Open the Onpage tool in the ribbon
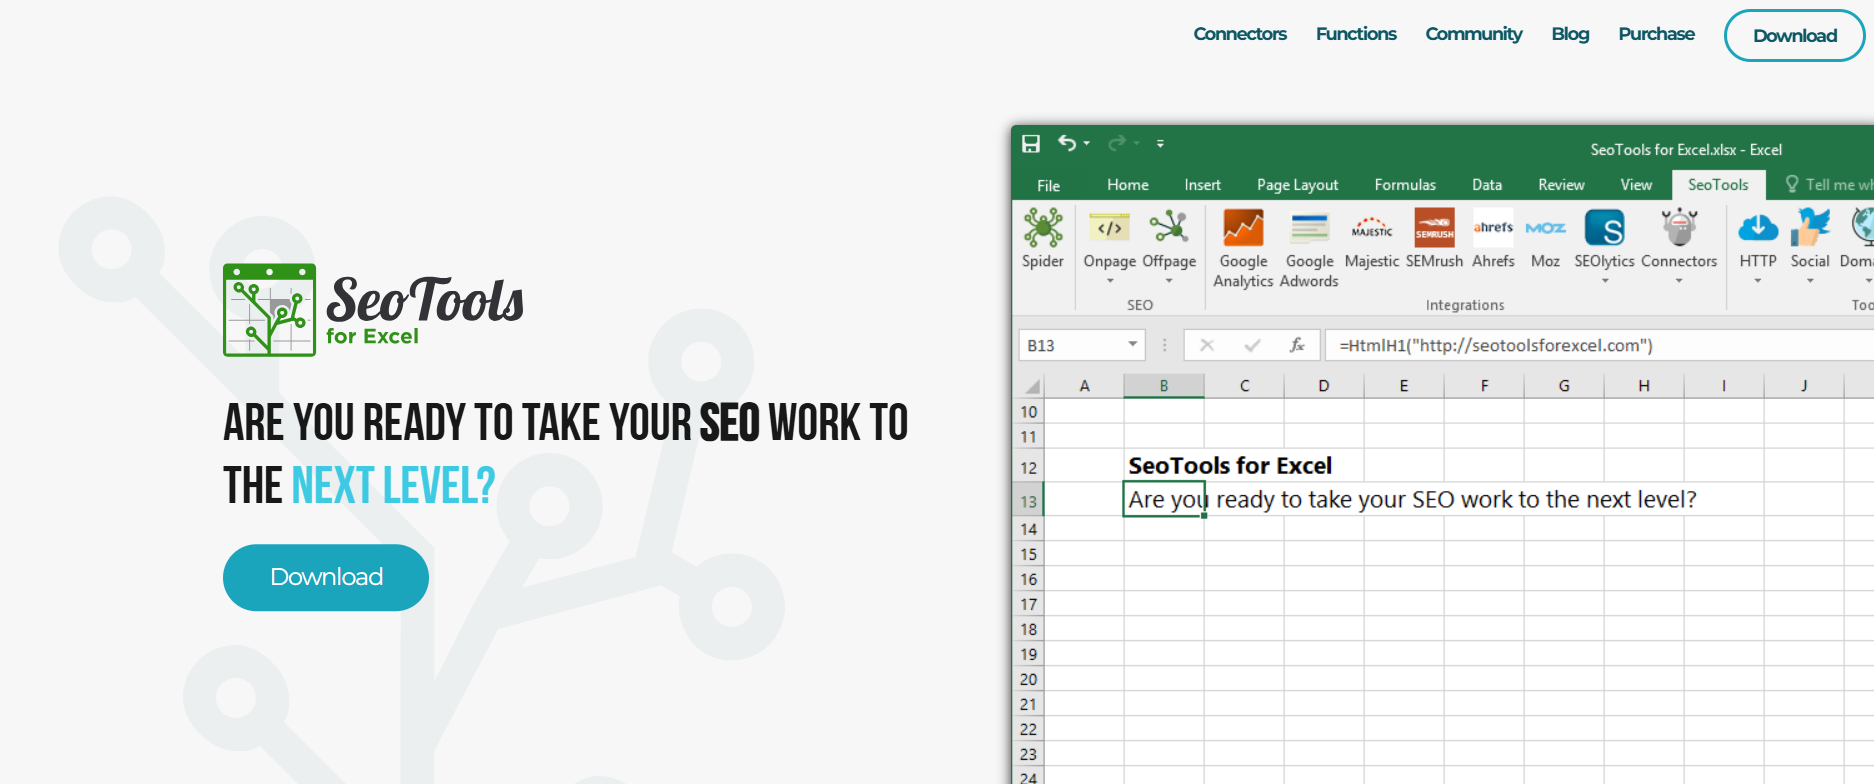This screenshot has width=1874, height=784. point(1109,229)
